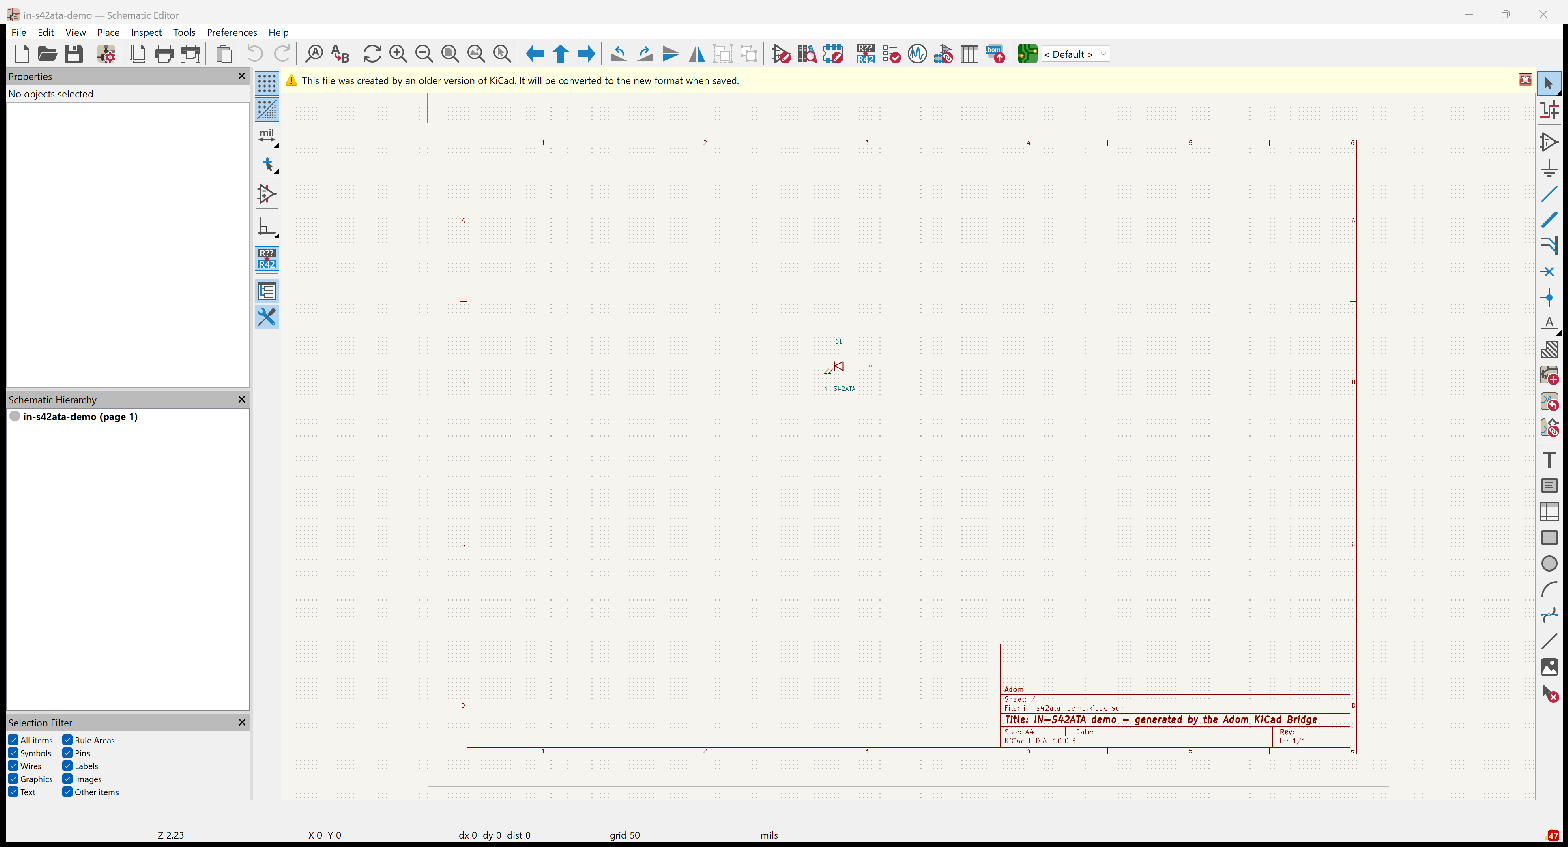Click the Zoom to fit icon
This screenshot has width=1568, height=847.
coord(450,54)
